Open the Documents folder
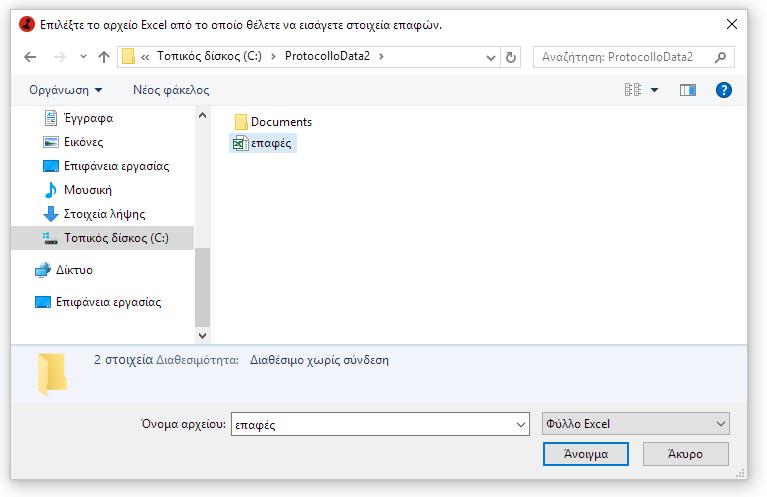This screenshot has height=497, width=767. tap(281, 122)
